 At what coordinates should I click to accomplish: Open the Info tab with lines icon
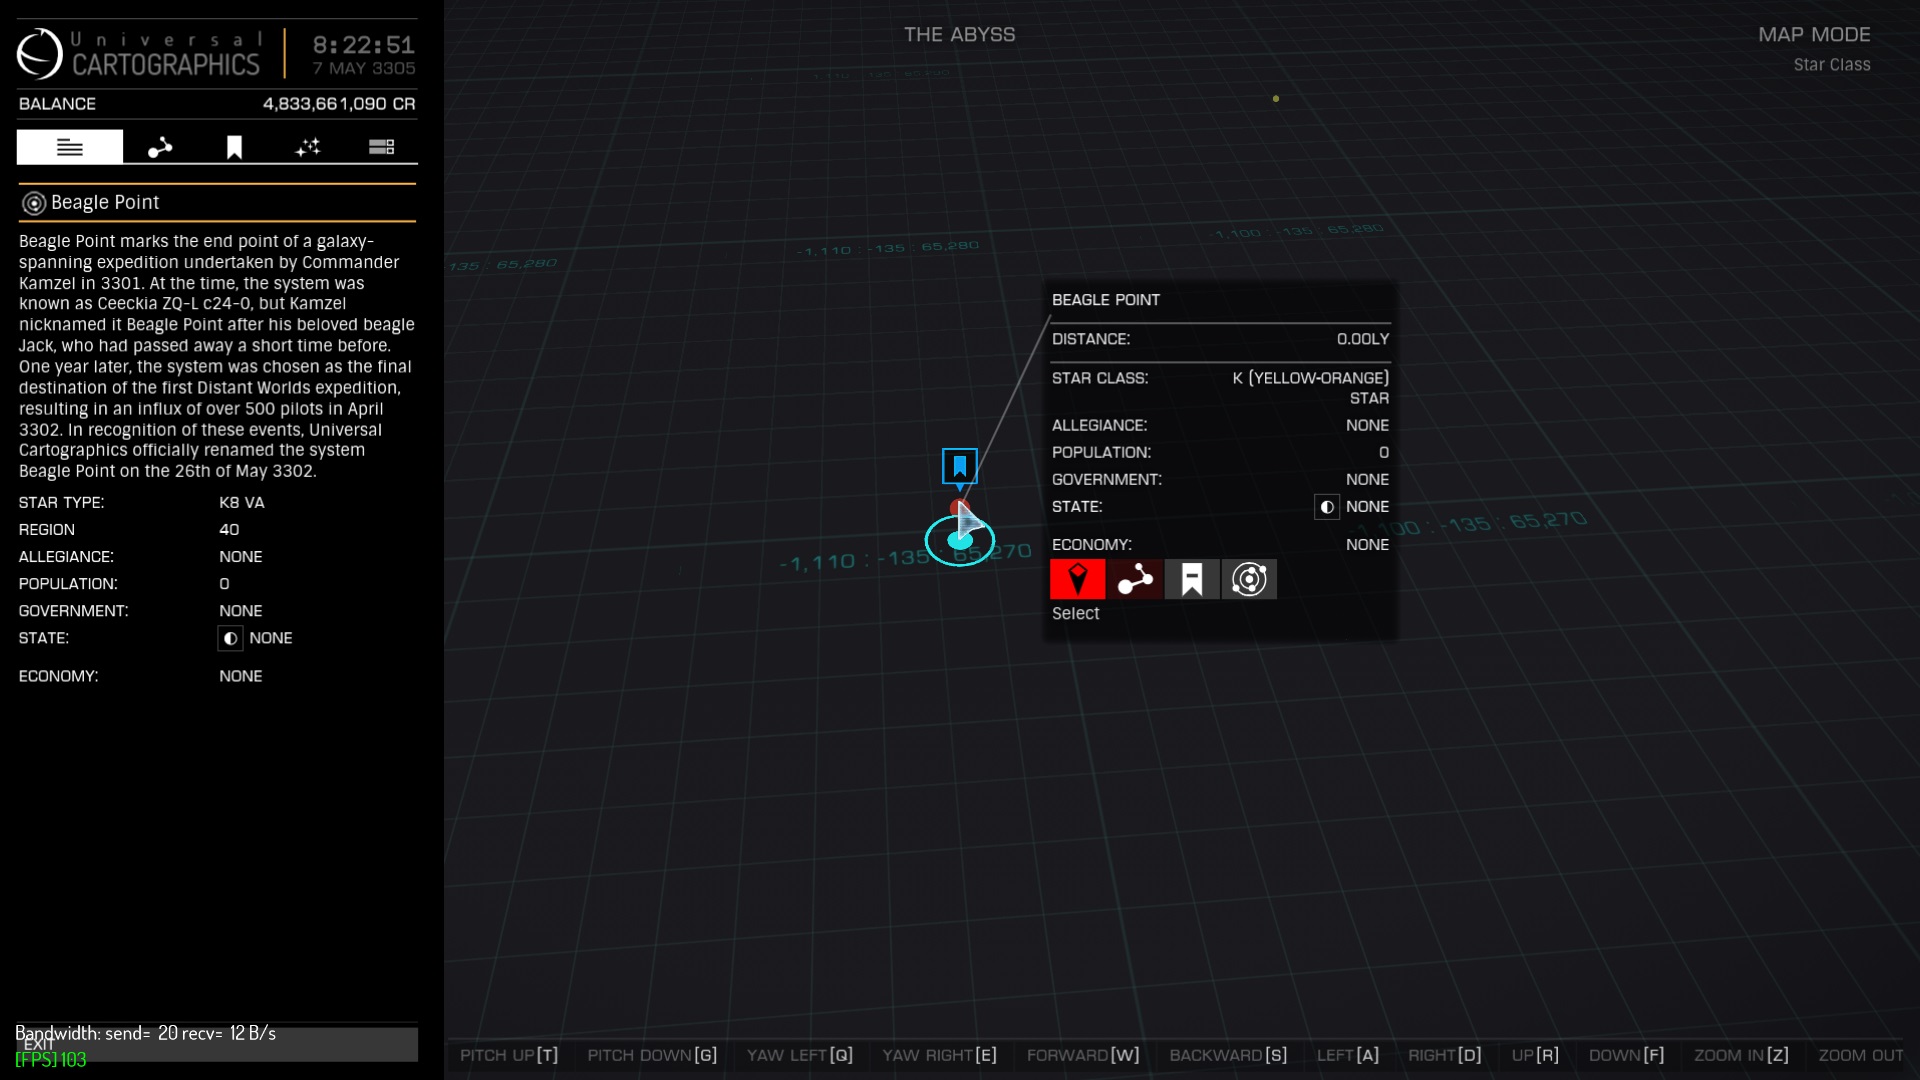click(70, 147)
